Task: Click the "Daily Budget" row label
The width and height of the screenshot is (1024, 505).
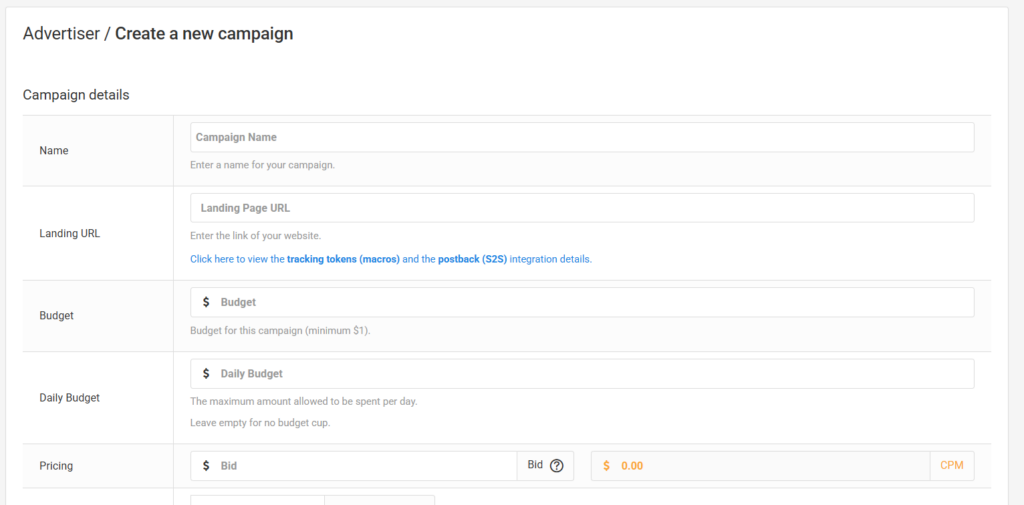Action: pos(69,397)
